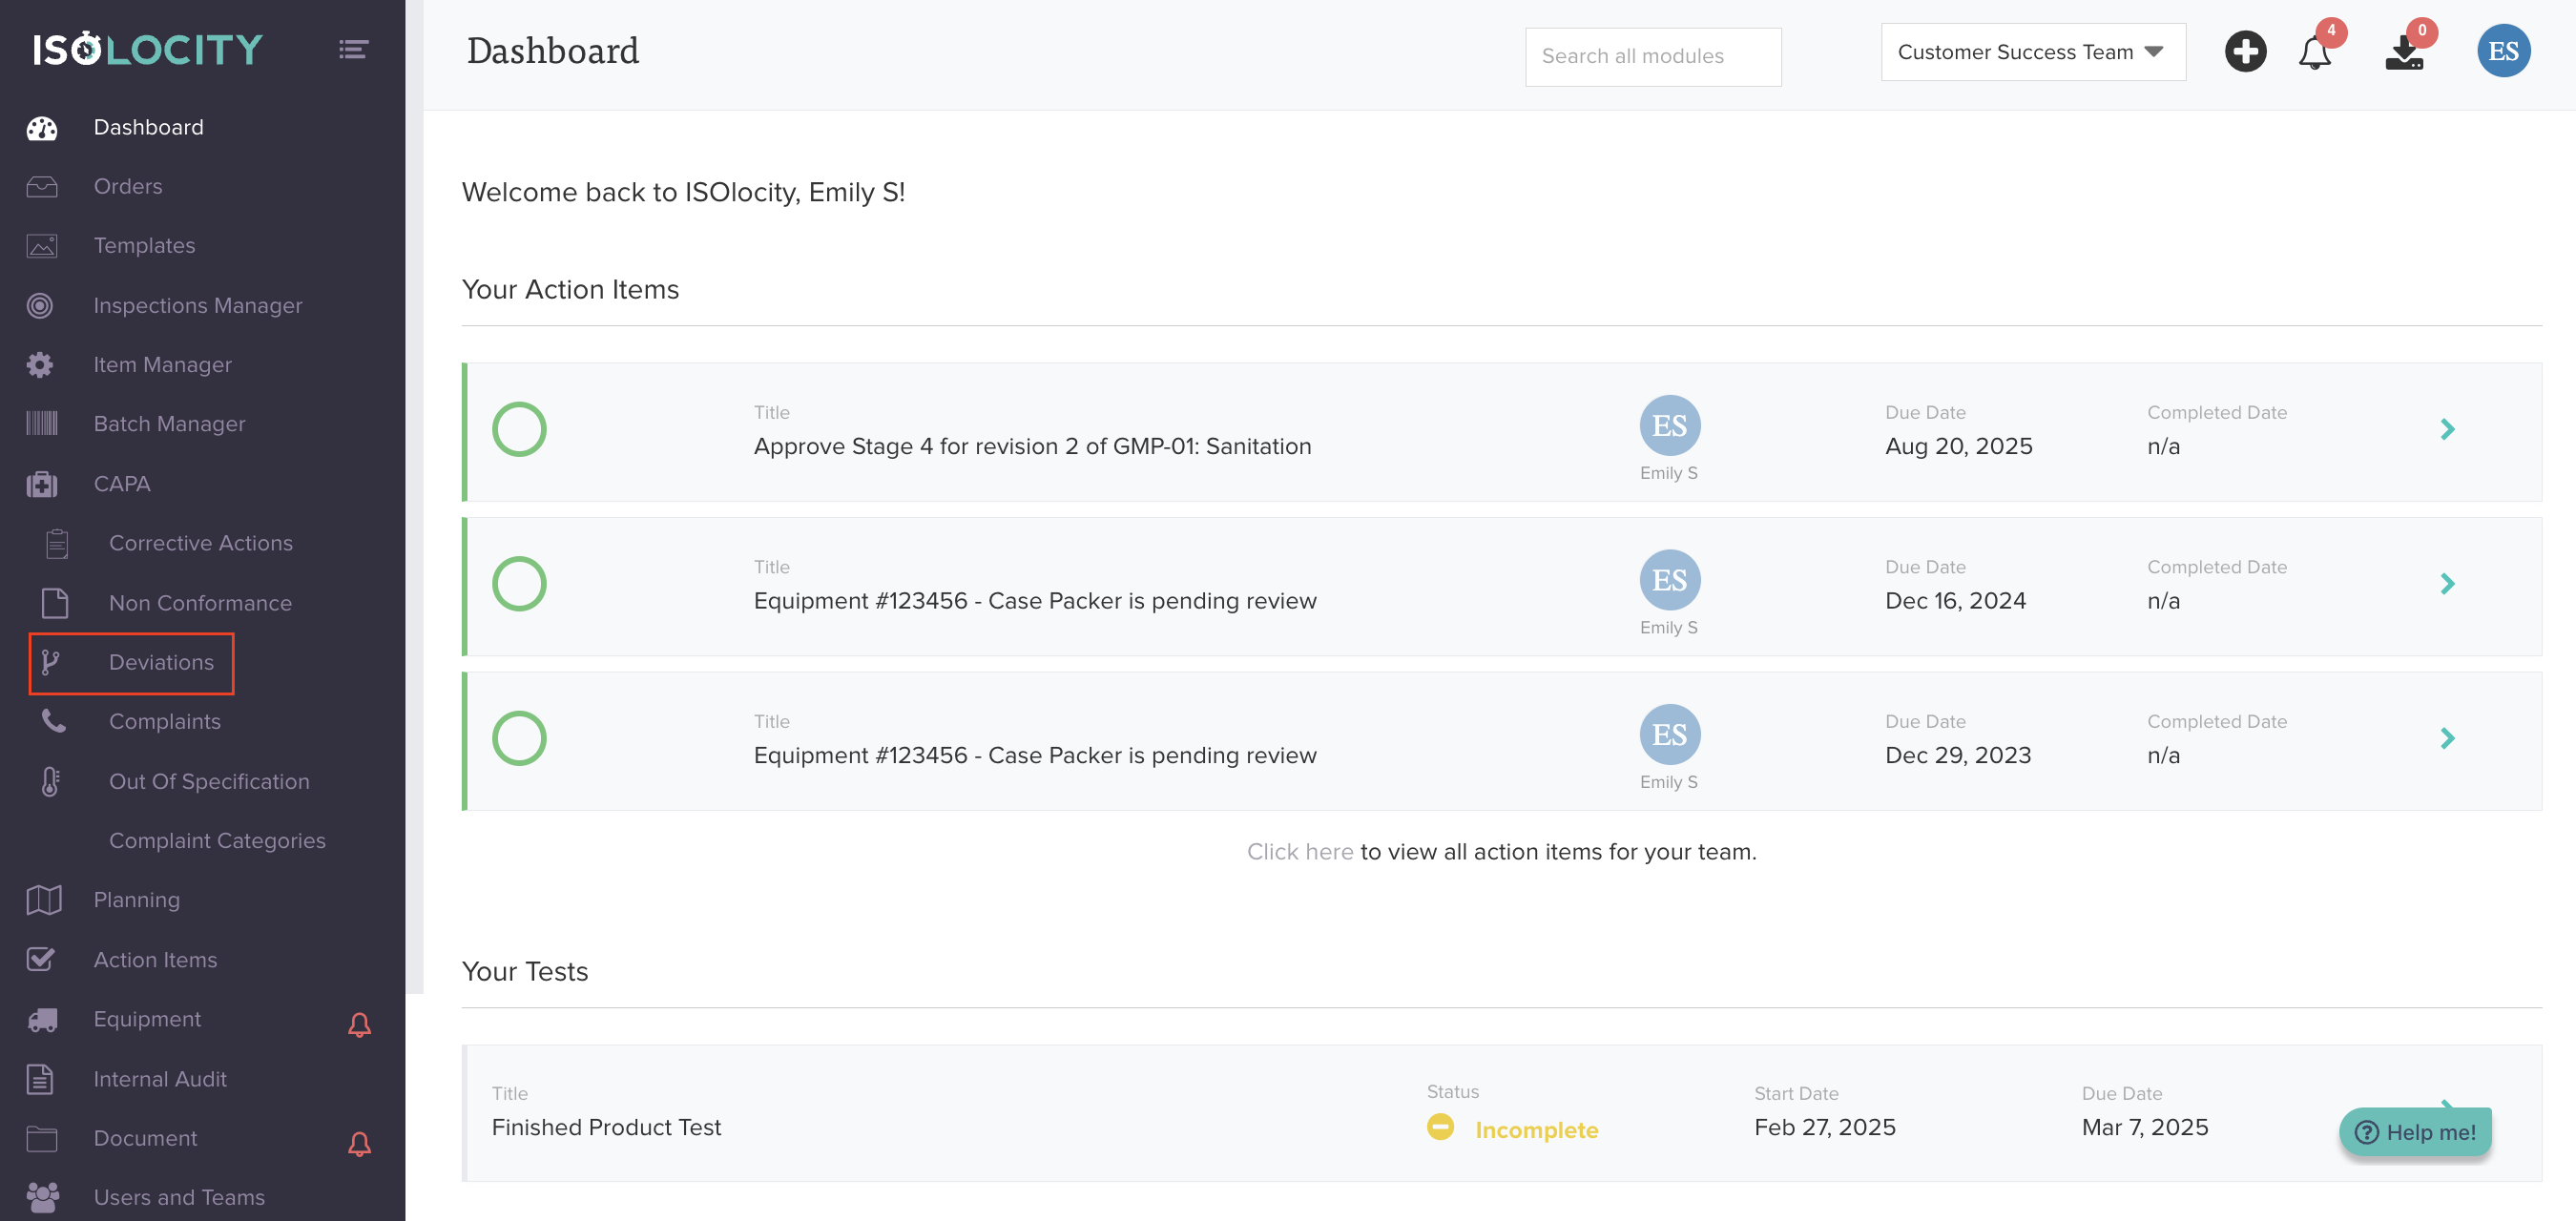Focus the Search all modules field
This screenshot has height=1221, width=2576.
(x=1652, y=56)
